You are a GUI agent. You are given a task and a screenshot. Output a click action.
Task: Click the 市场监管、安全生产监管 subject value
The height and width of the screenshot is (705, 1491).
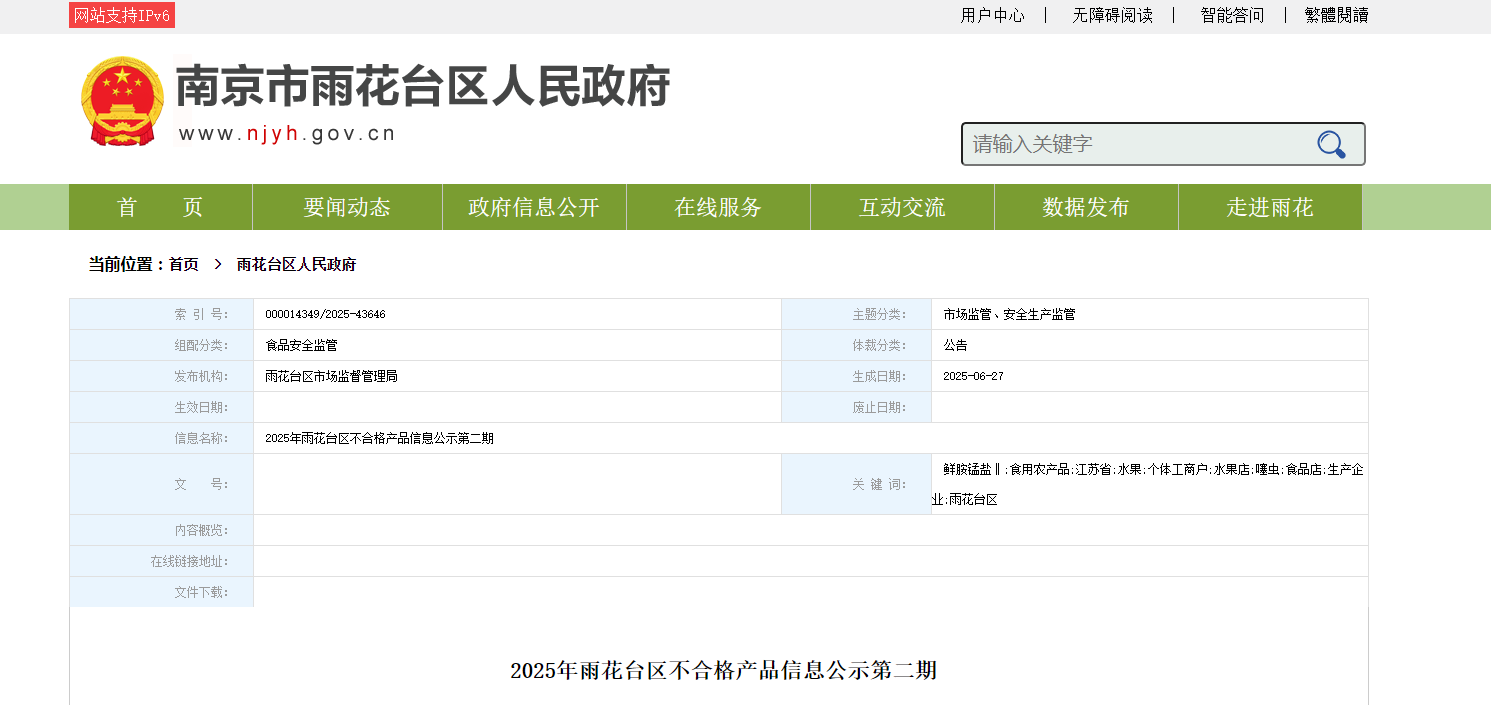pos(1009,314)
